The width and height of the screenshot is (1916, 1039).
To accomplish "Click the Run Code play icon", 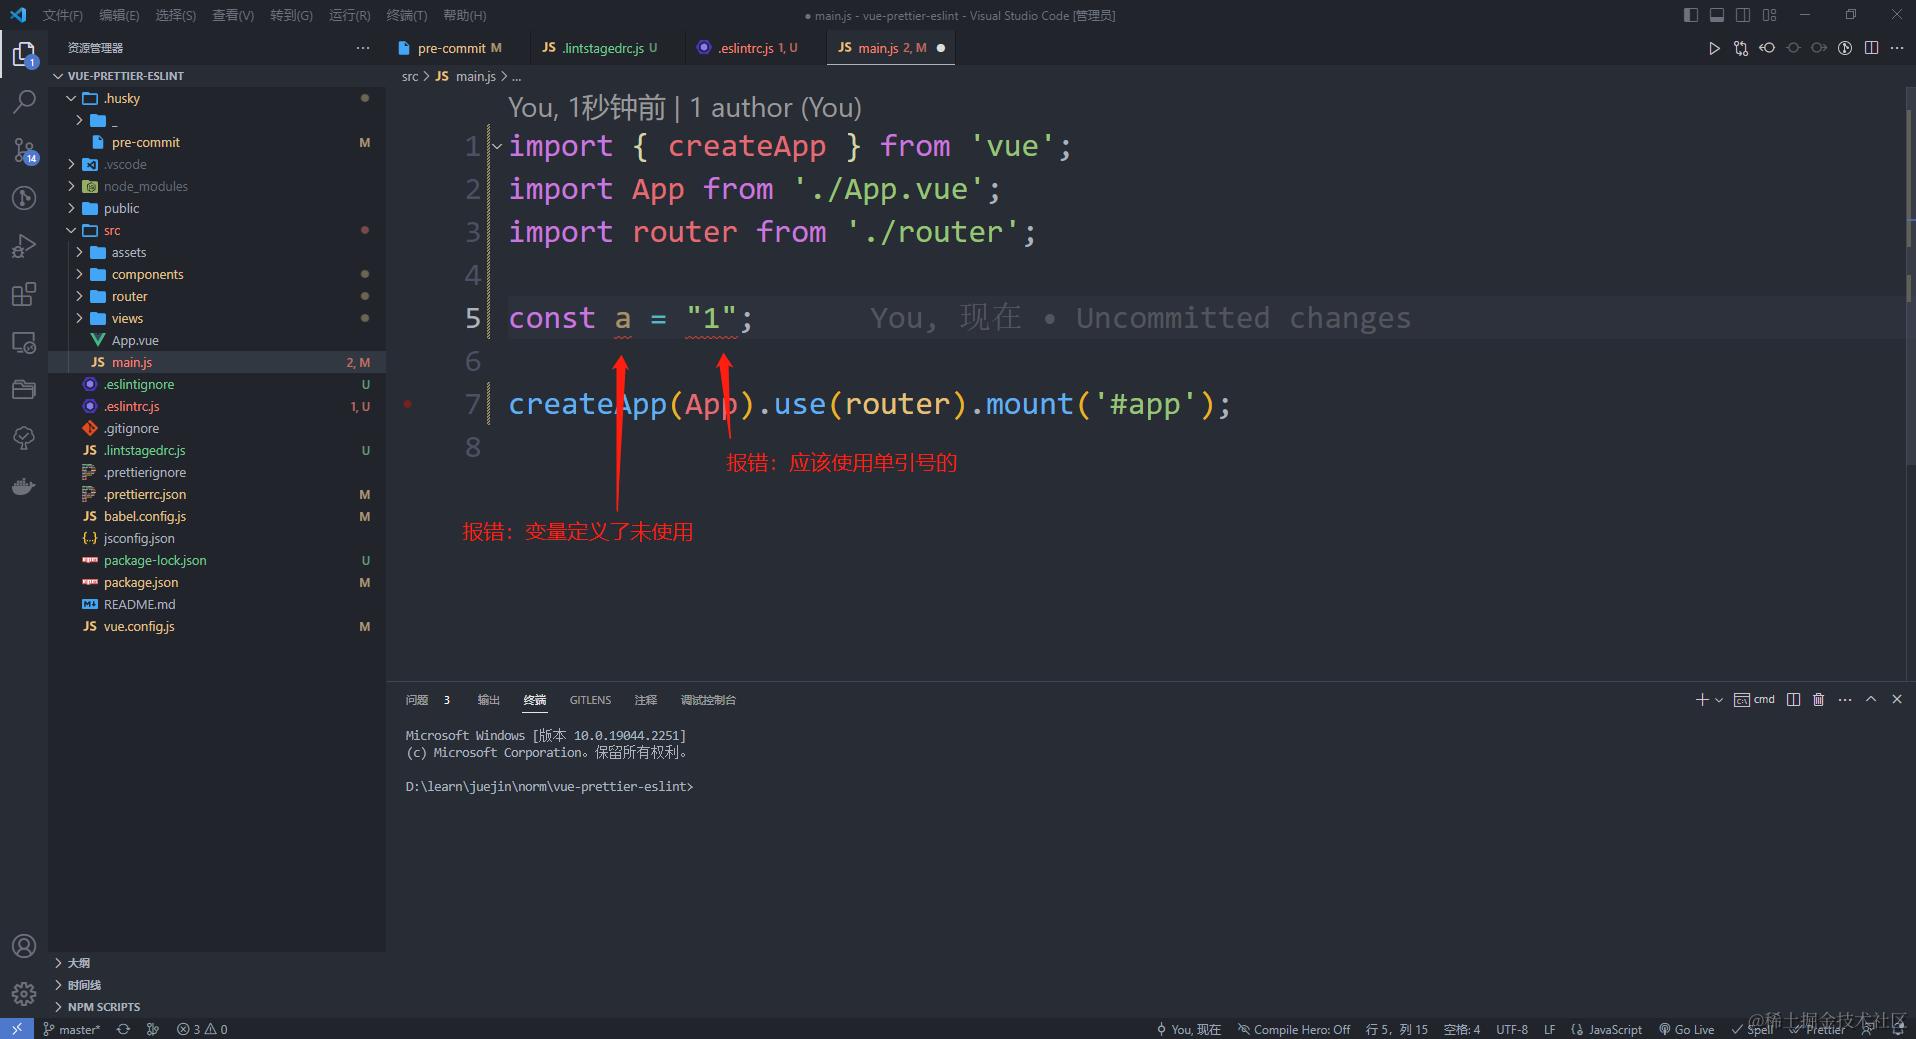I will 1714,48.
